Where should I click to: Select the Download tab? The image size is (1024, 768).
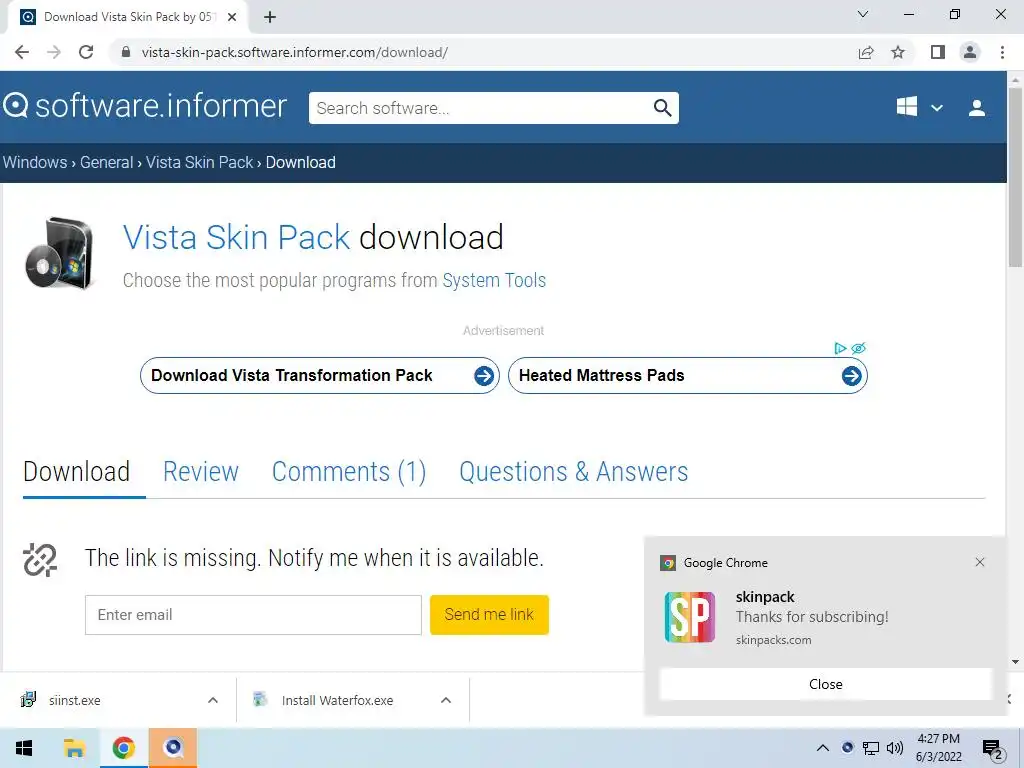coord(76,472)
